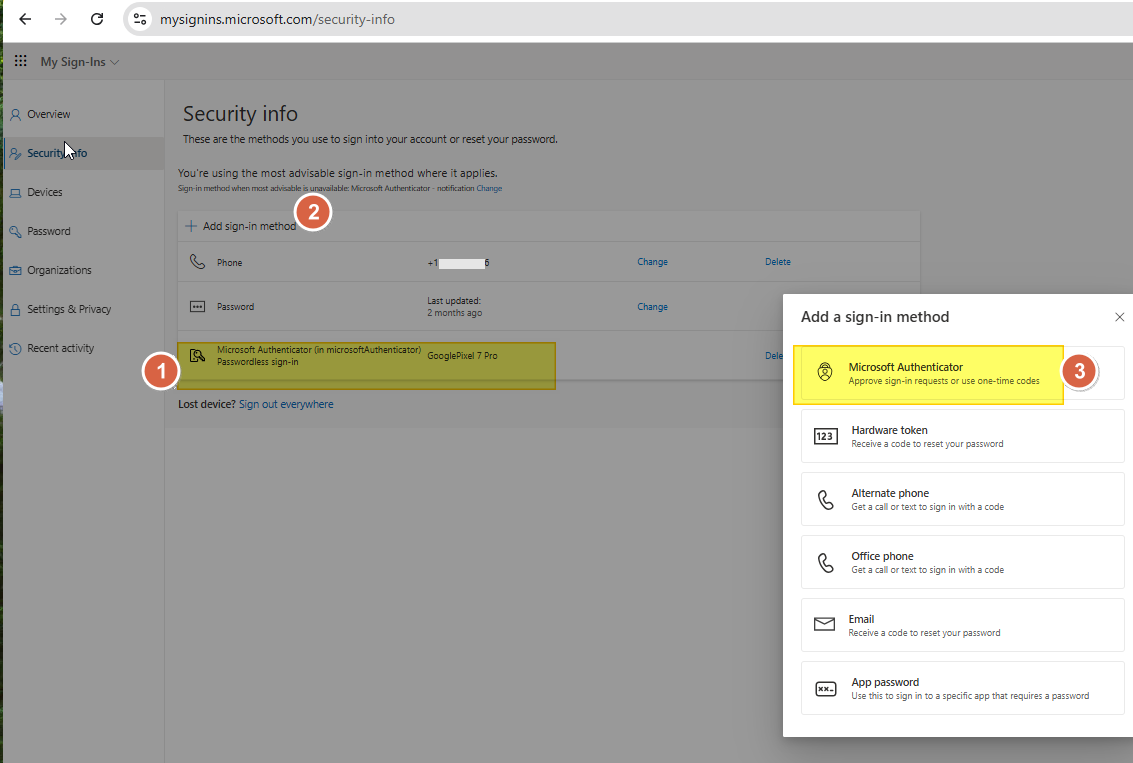Click the browser back arrow
Viewport: 1133px width, 763px height.
pyautogui.click(x=25, y=20)
